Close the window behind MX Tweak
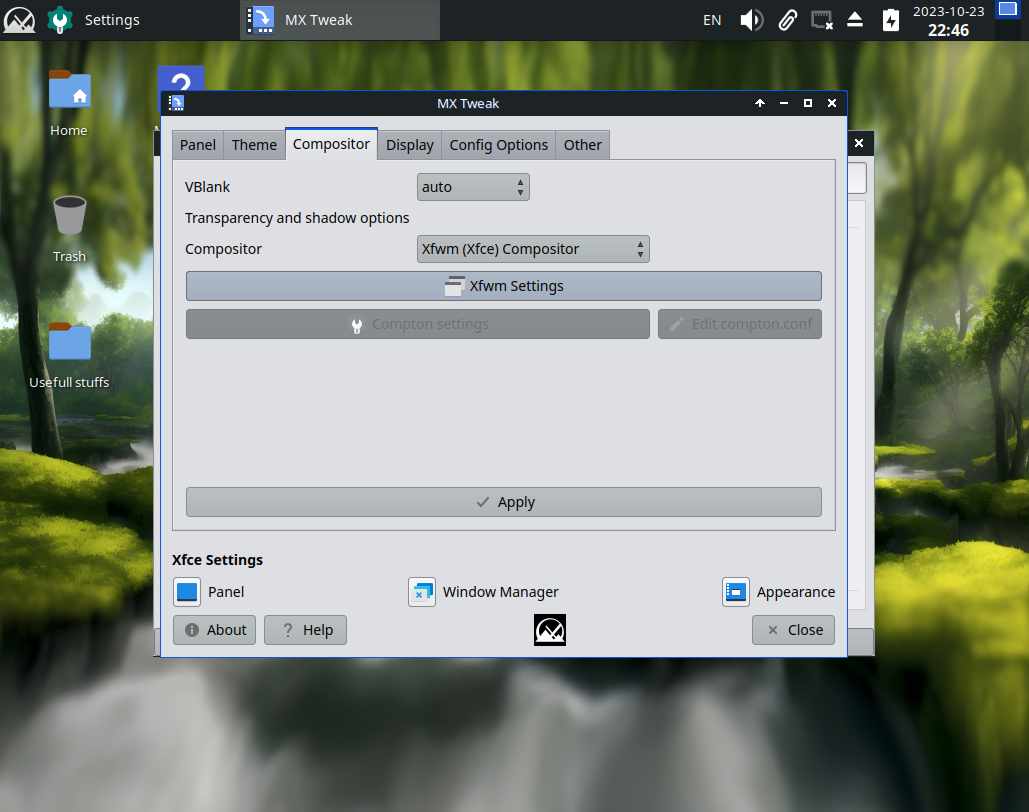The width and height of the screenshot is (1029, 812). pos(858,143)
